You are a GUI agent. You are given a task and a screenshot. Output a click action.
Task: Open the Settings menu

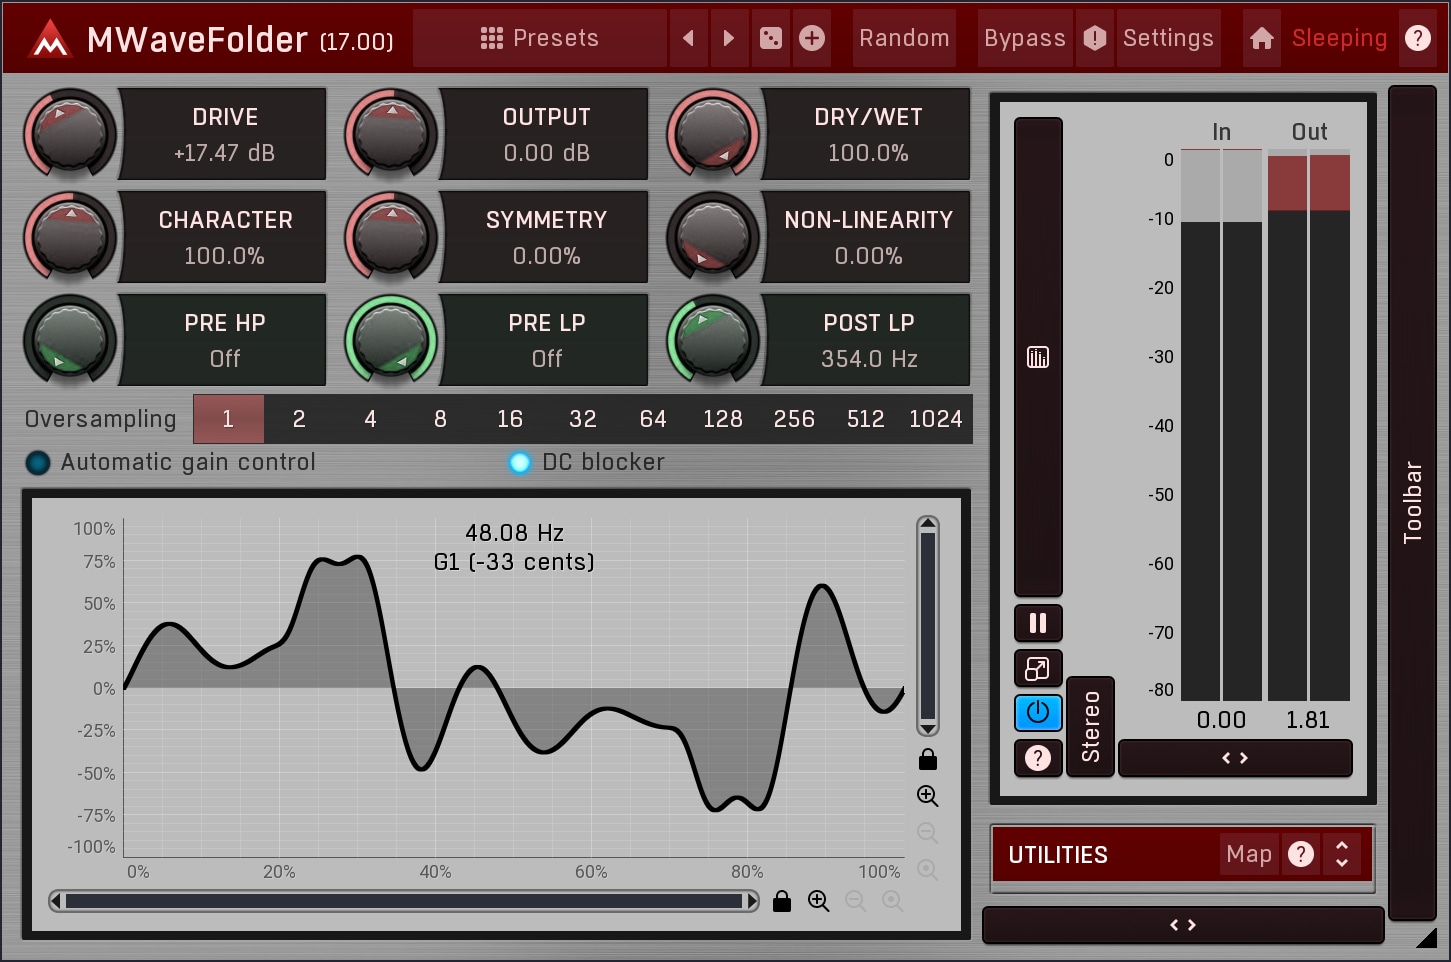tap(1167, 39)
